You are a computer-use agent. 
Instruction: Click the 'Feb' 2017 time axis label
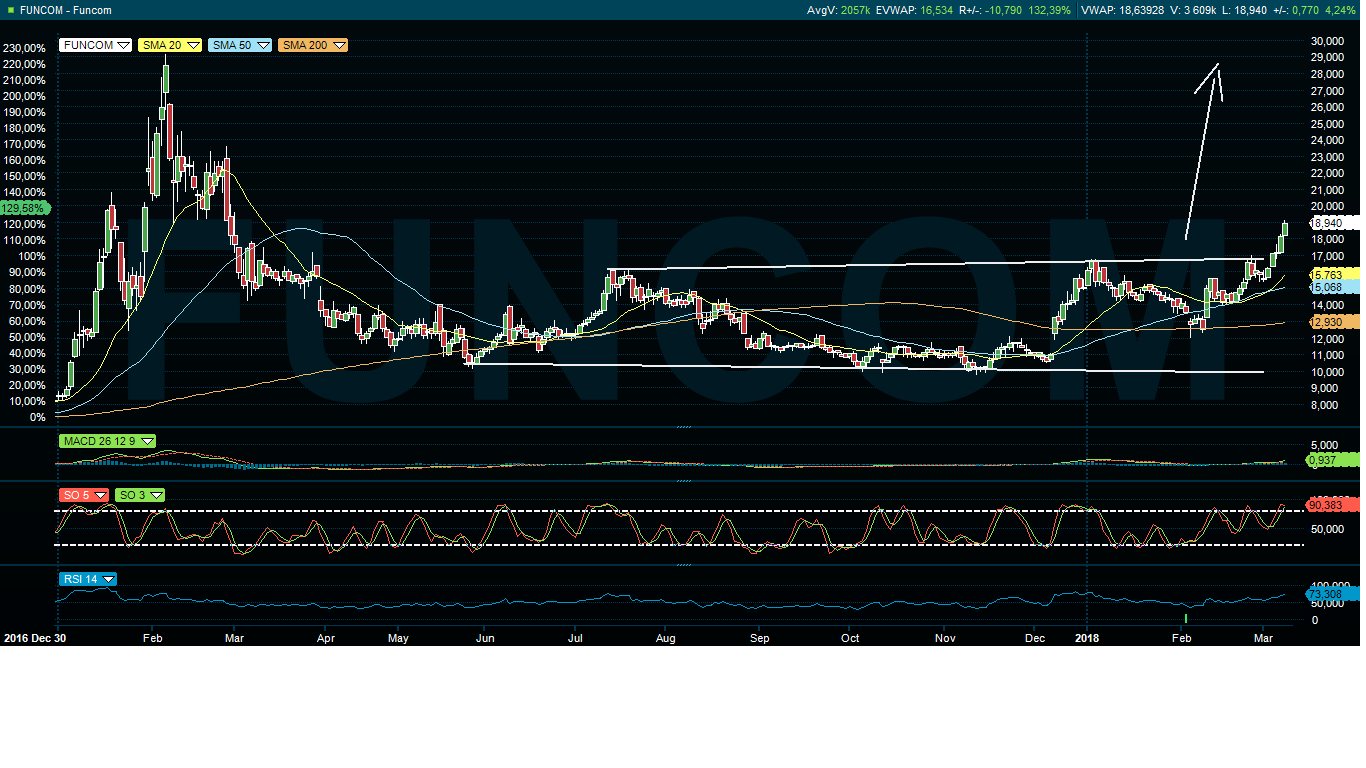tap(152, 637)
